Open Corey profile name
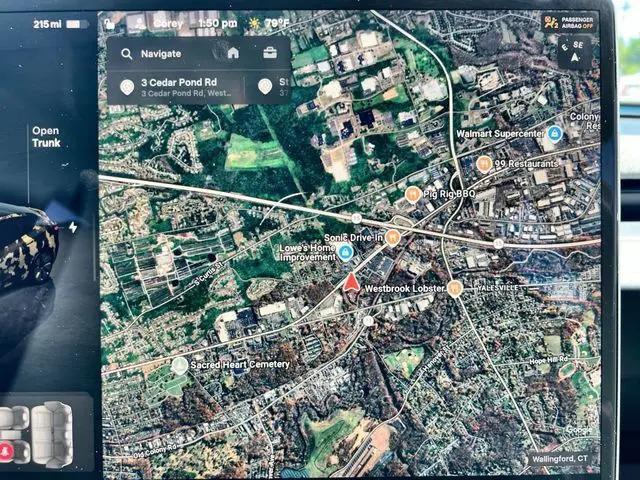This screenshot has height=480, width=640. 168,24
